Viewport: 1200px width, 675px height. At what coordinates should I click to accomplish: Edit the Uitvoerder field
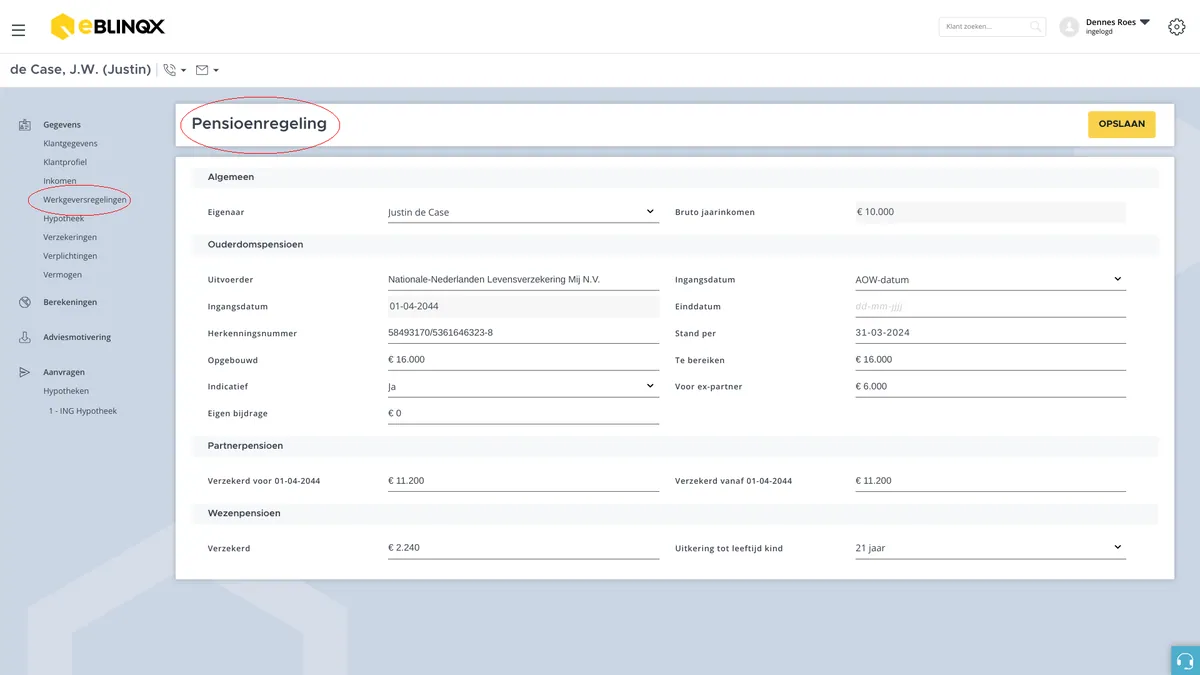523,280
